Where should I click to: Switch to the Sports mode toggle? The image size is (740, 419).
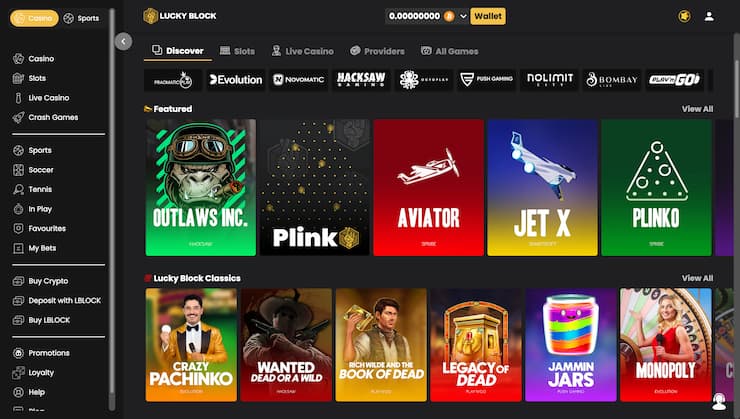[82, 18]
